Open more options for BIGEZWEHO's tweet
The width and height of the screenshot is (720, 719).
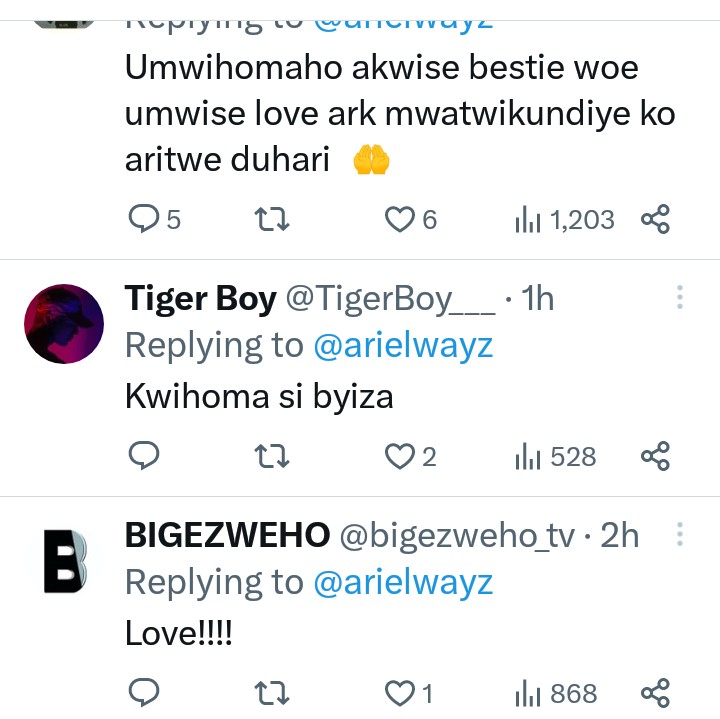pyautogui.click(x=680, y=535)
